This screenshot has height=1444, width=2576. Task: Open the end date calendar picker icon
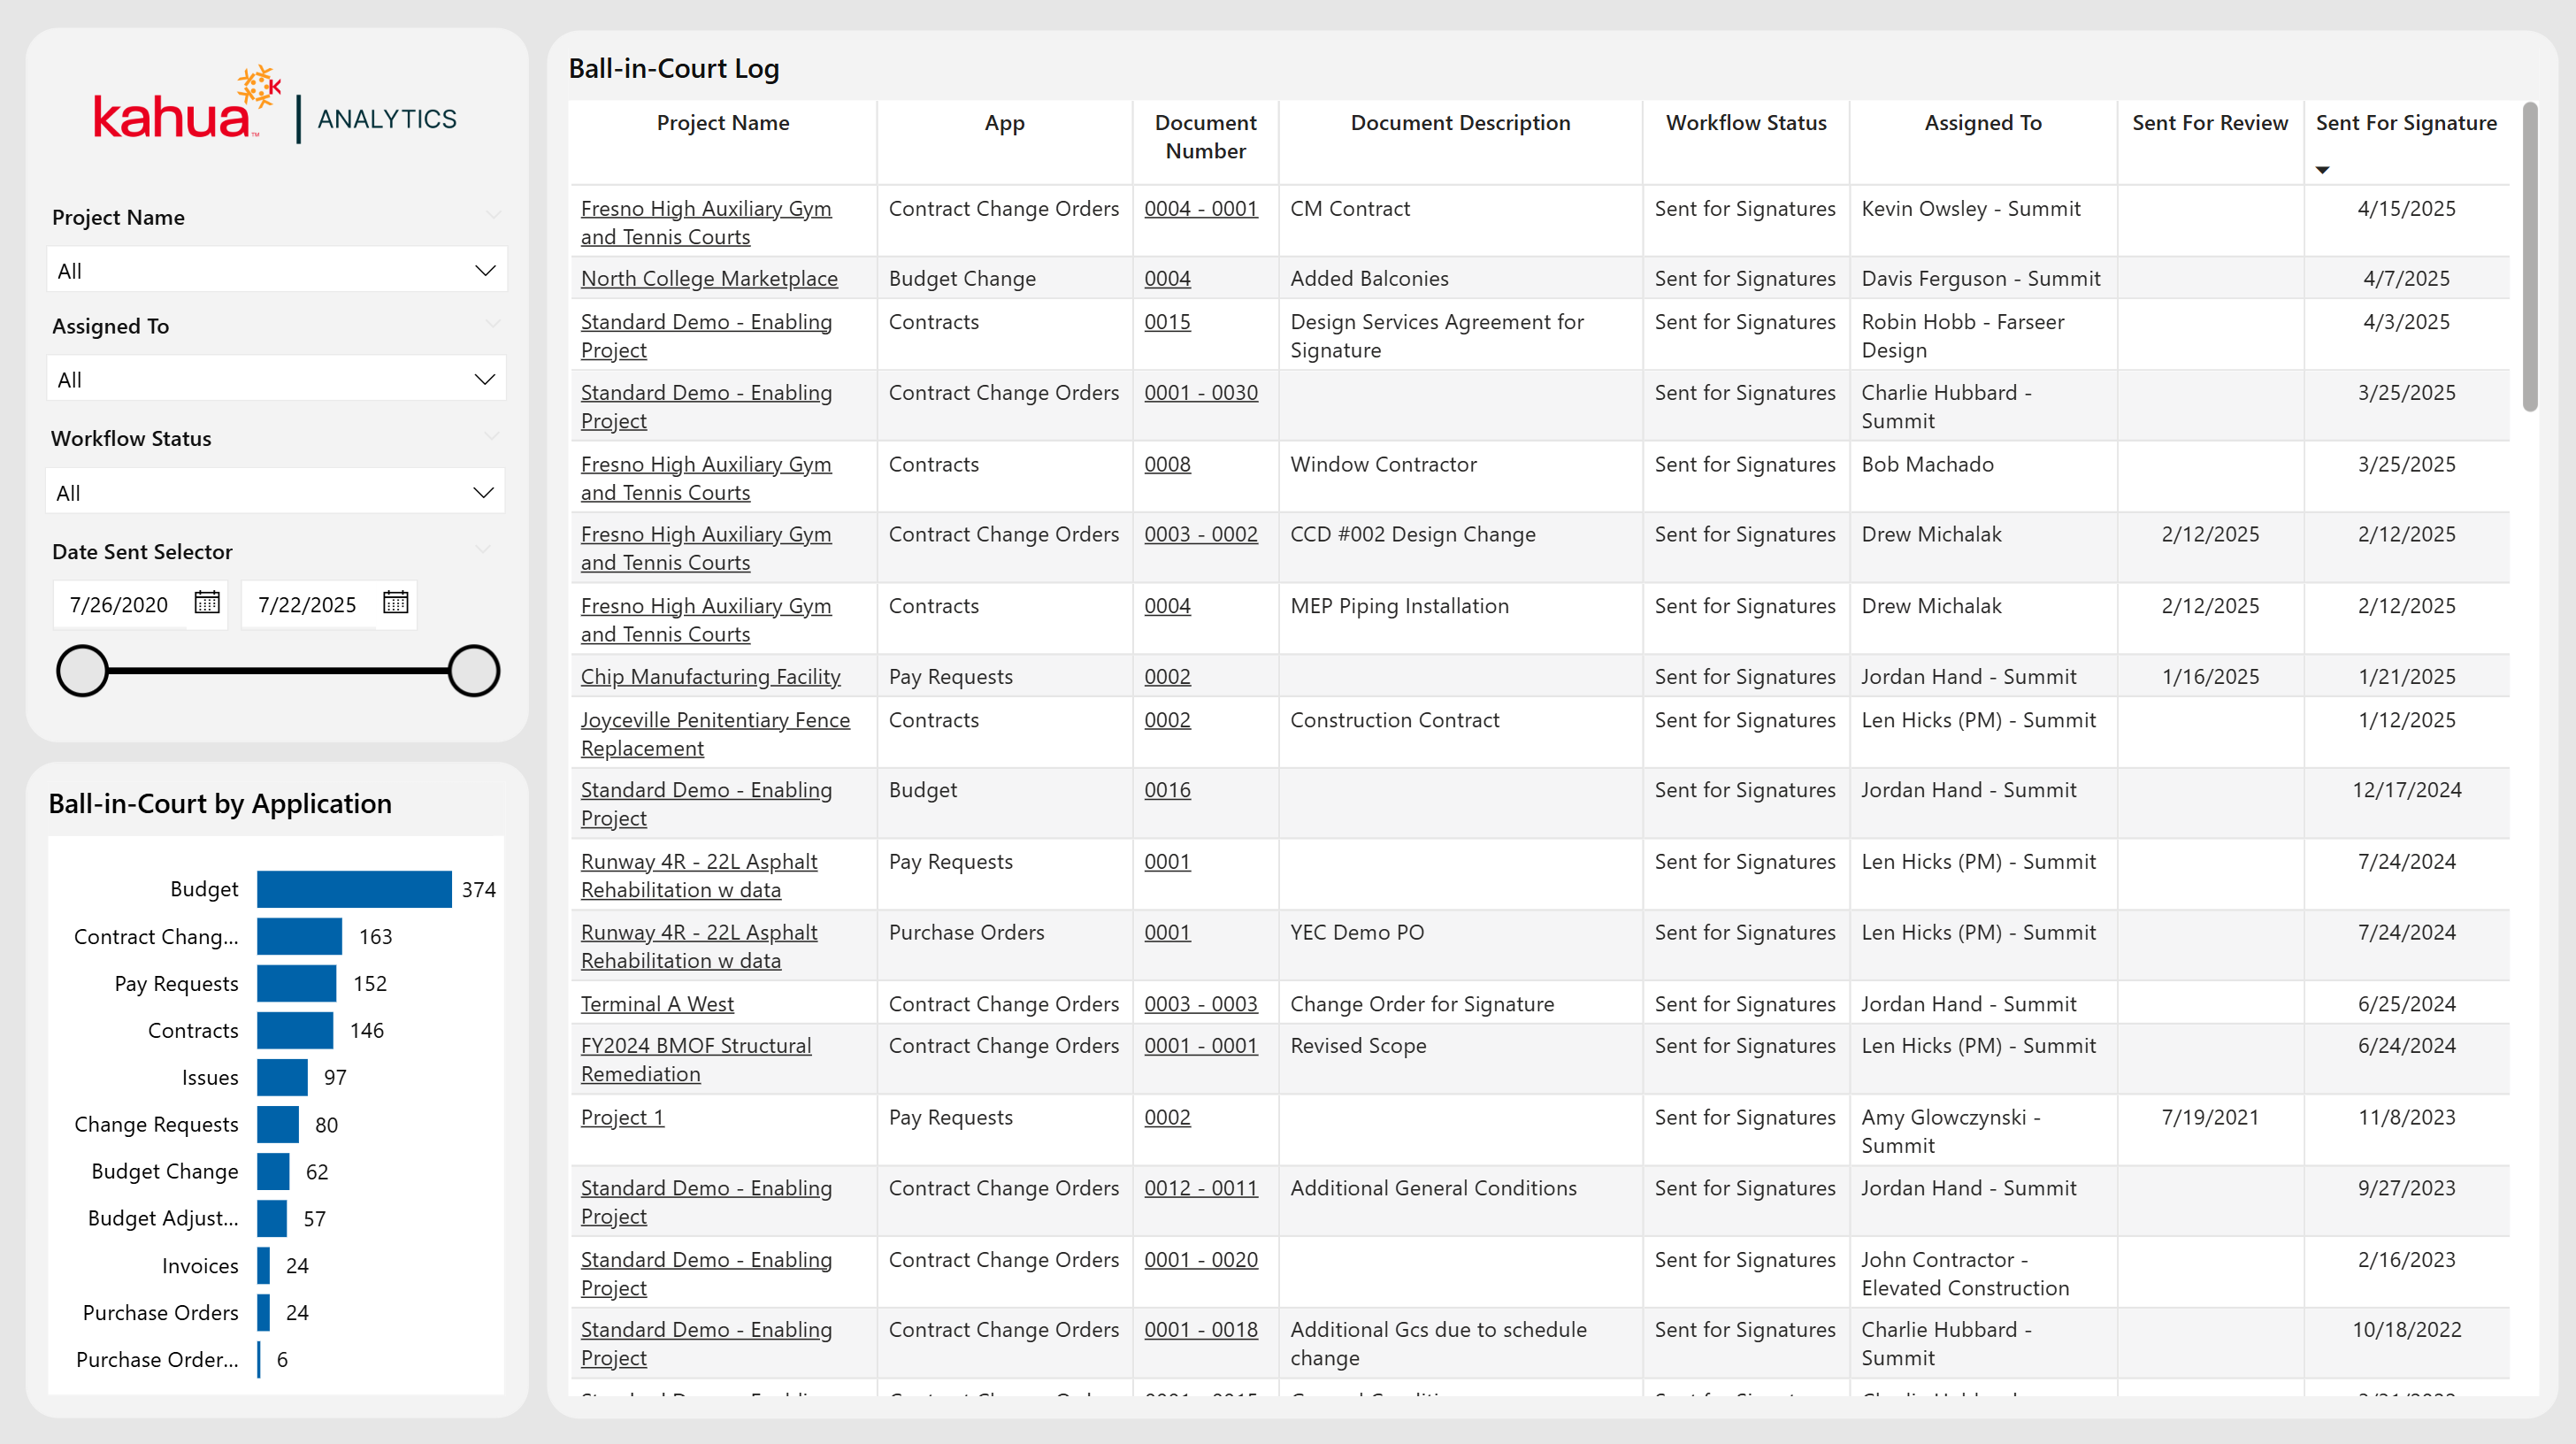[x=395, y=603]
